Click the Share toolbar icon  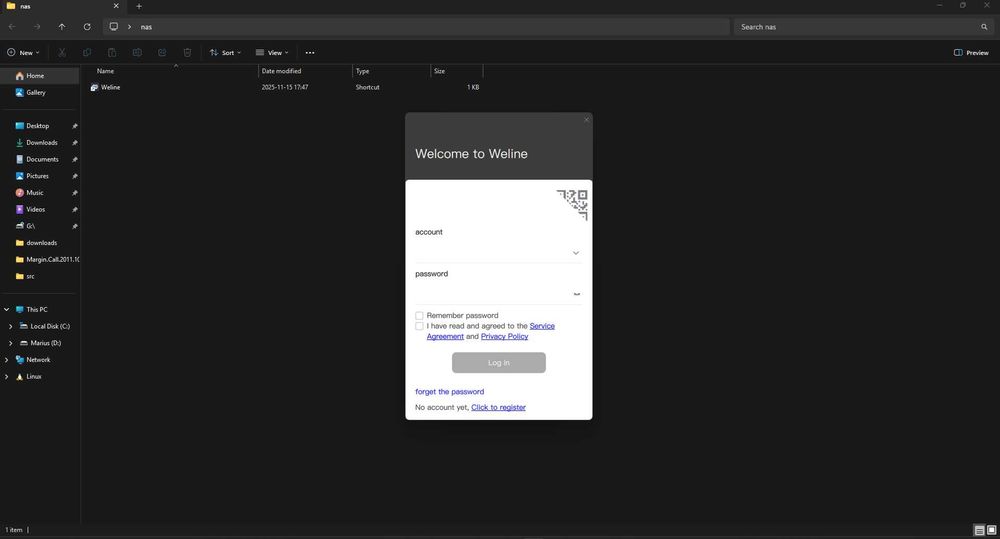click(x=162, y=53)
